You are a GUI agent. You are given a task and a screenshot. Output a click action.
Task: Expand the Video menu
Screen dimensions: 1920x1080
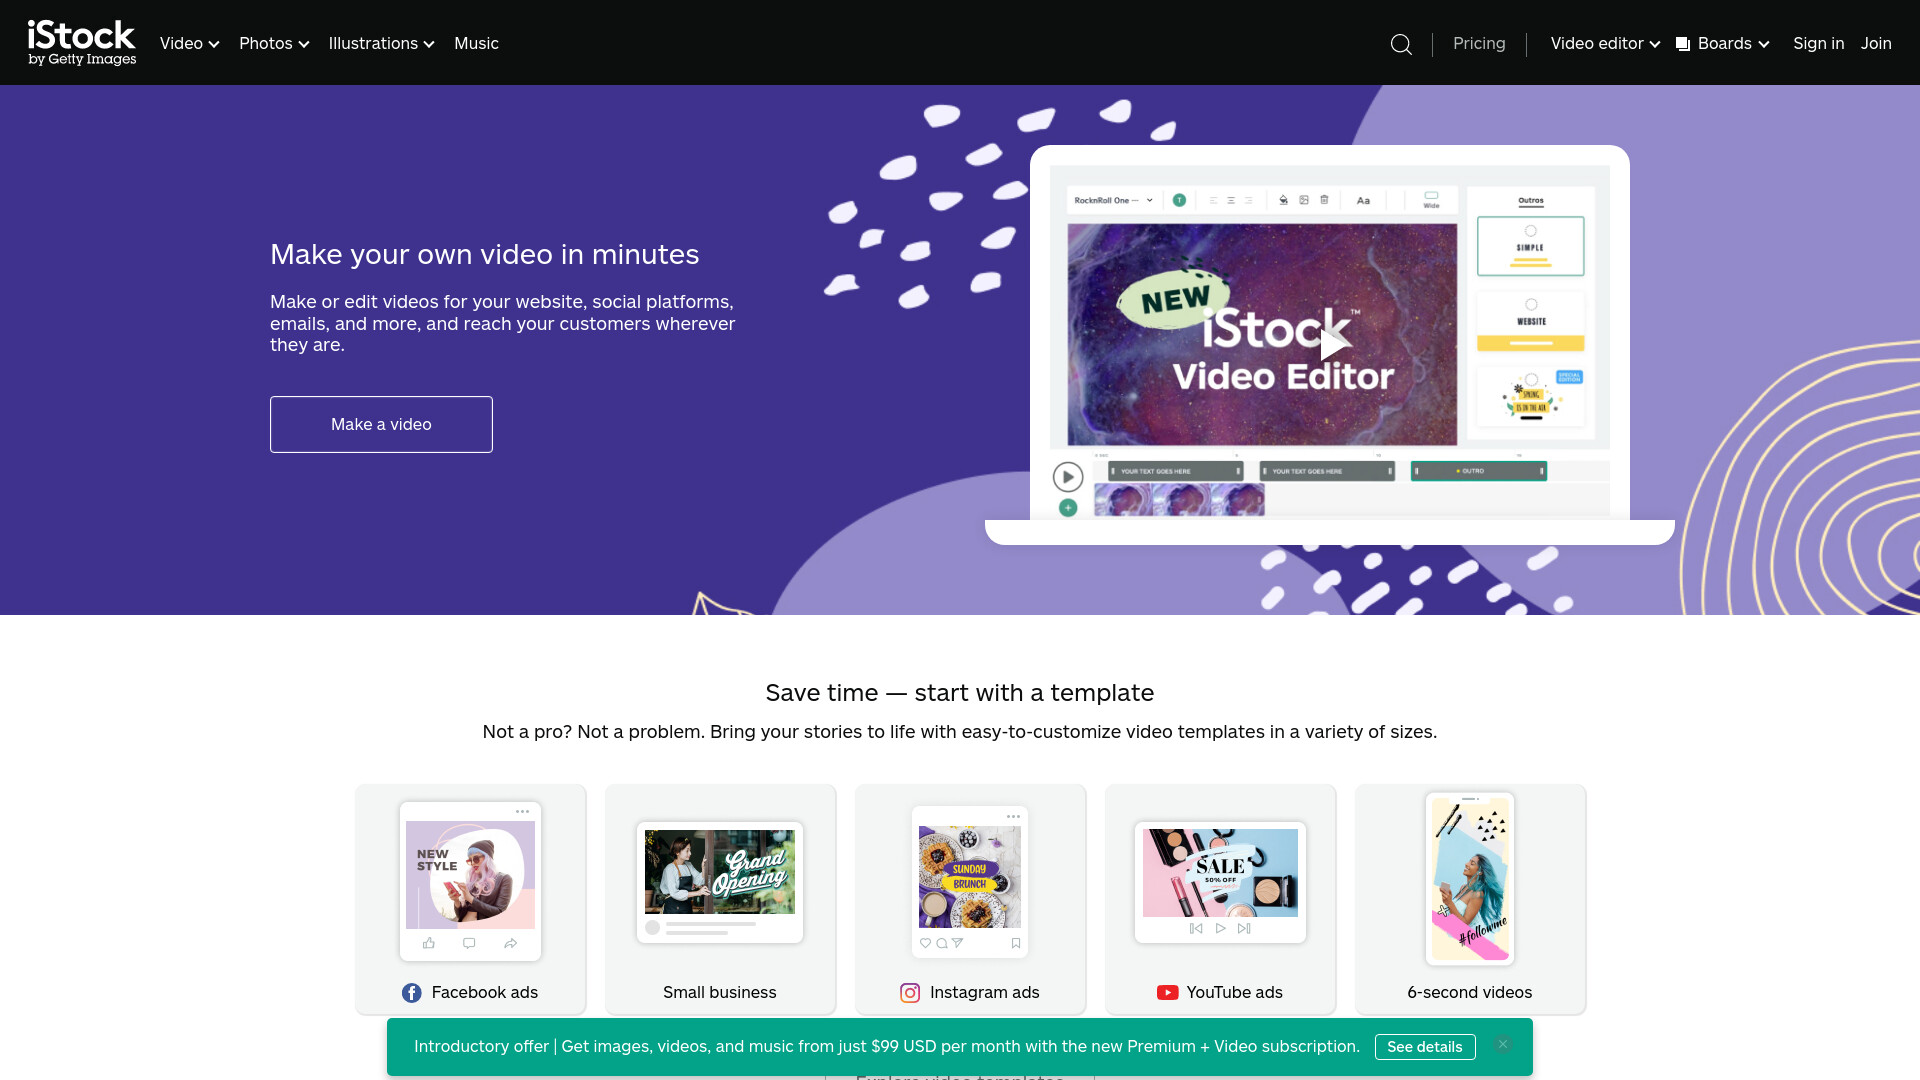click(x=189, y=44)
